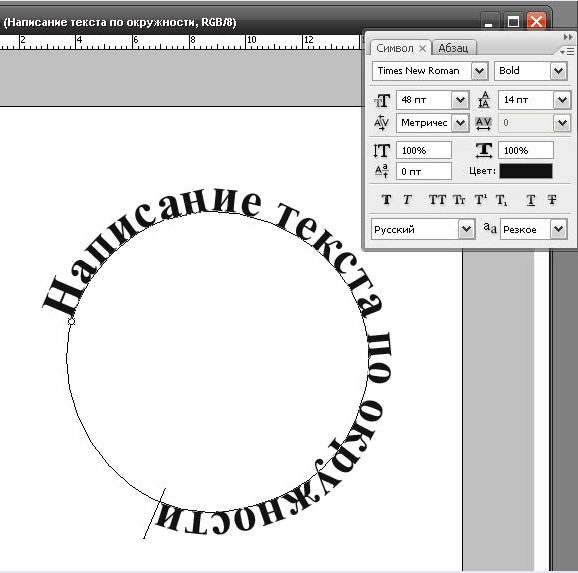Apply Subscript style button
This screenshot has width=578, height=573.
pyautogui.click(x=501, y=200)
